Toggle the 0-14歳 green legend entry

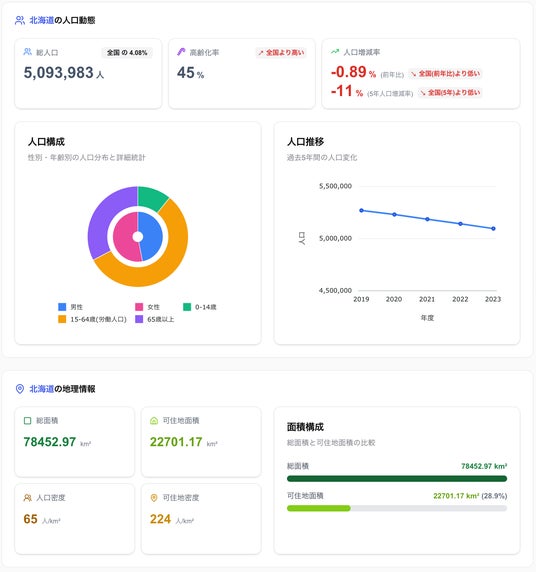[x=200, y=307]
